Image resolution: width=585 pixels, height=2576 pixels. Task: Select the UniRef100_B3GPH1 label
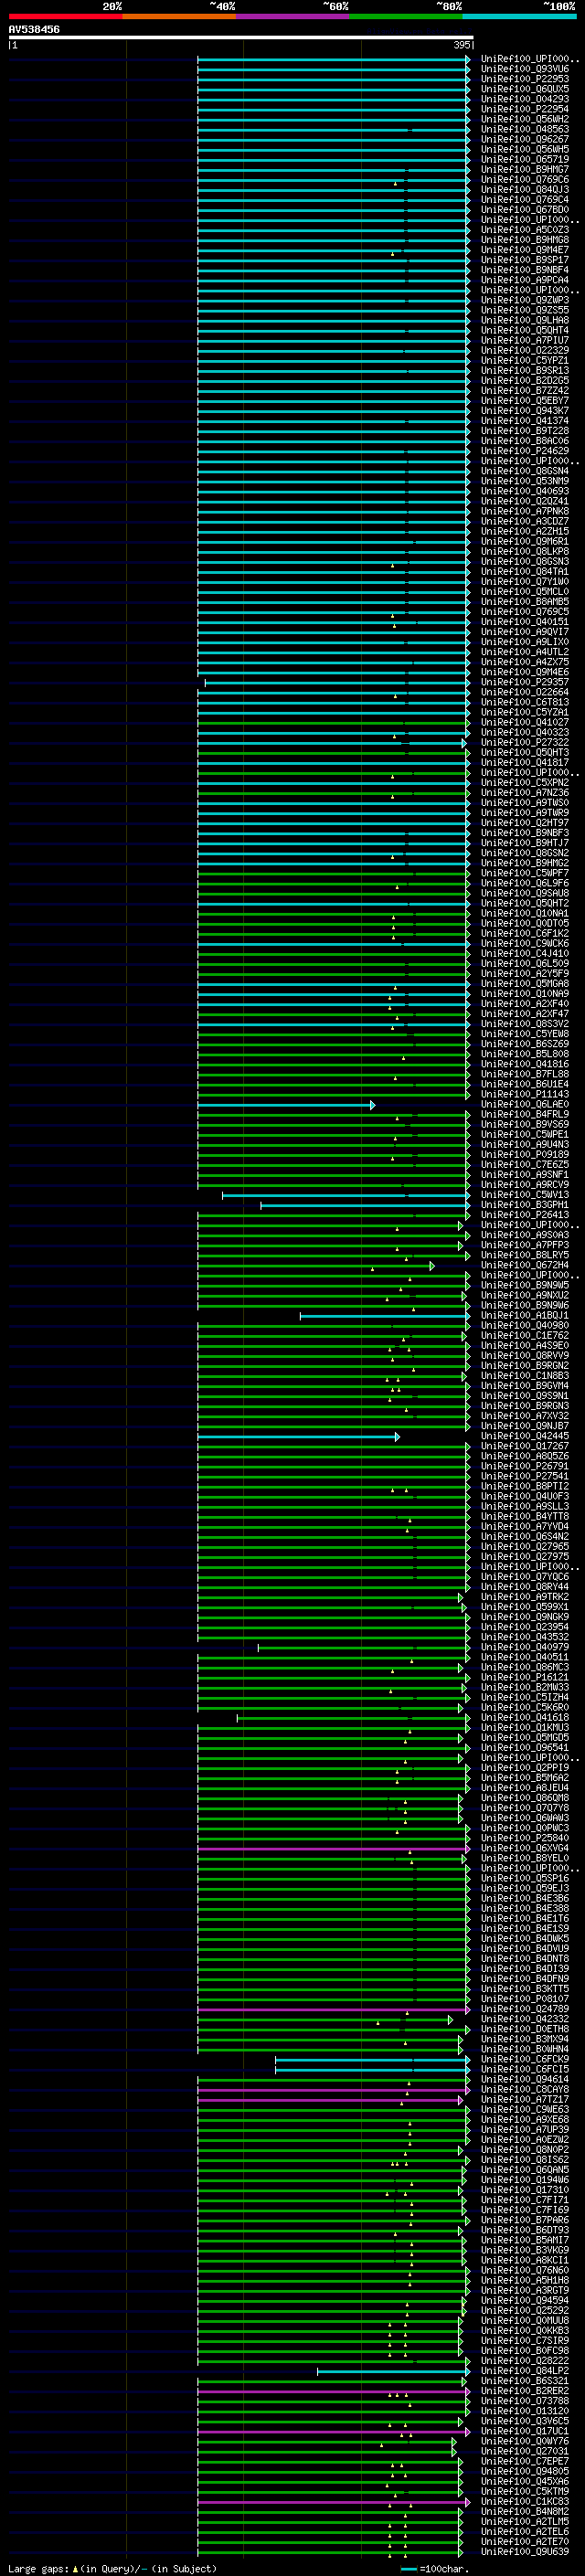click(525, 1205)
